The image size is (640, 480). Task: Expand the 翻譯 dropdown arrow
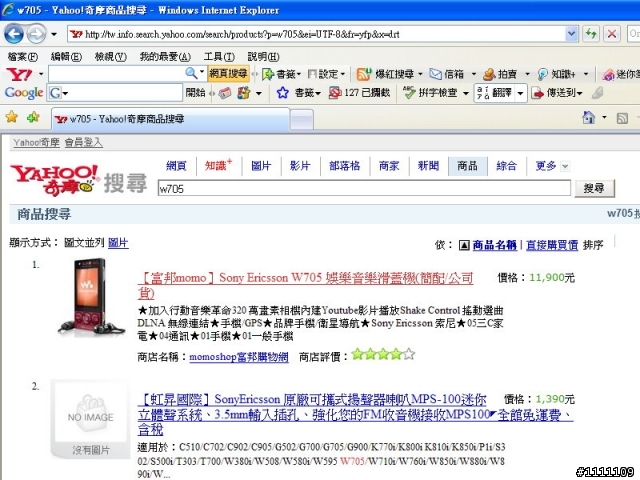click(x=520, y=93)
